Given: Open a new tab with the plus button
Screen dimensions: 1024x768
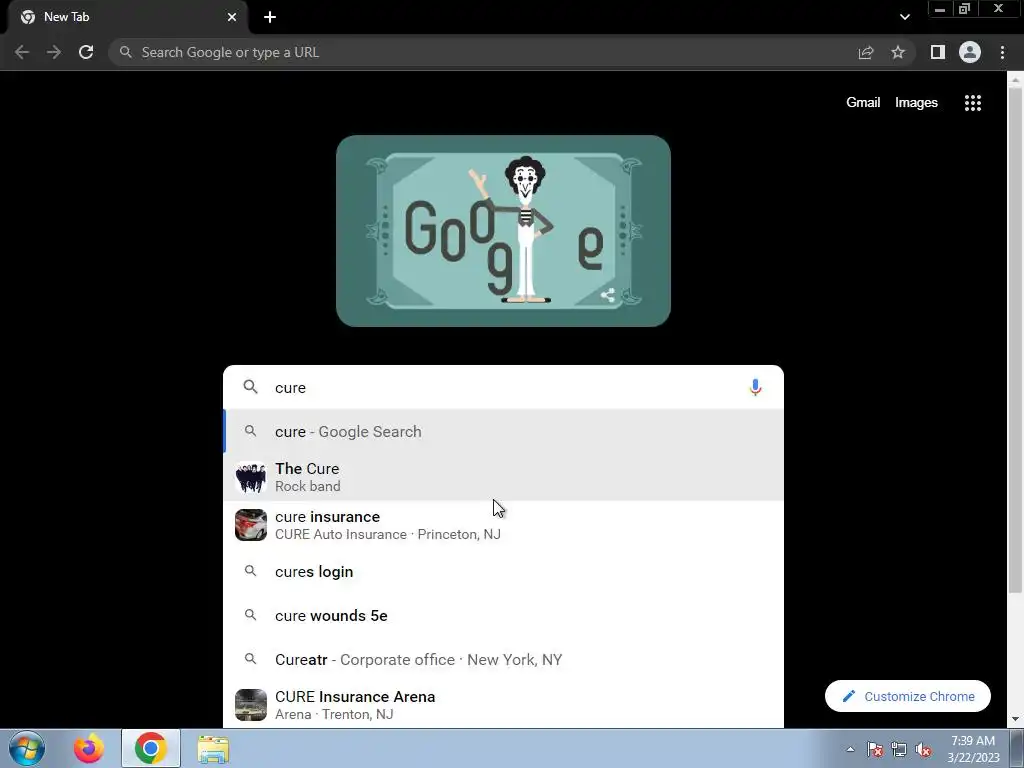Looking at the screenshot, I should (x=270, y=17).
